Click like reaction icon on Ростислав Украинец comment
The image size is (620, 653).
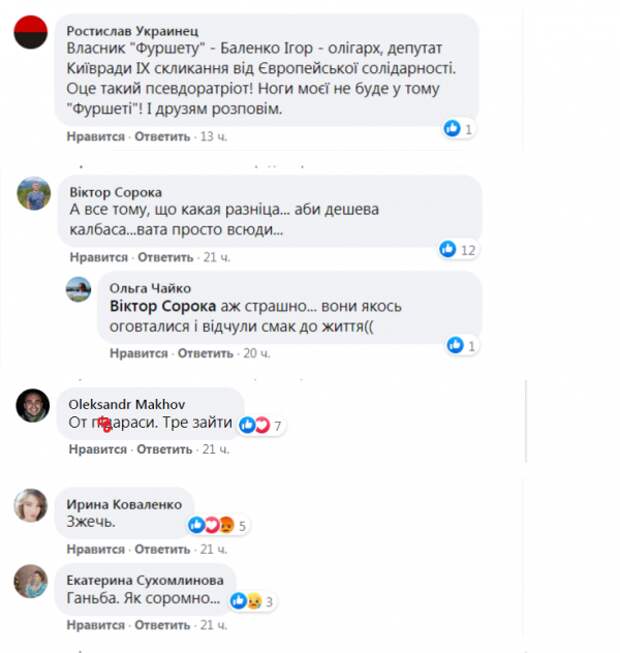point(452,128)
